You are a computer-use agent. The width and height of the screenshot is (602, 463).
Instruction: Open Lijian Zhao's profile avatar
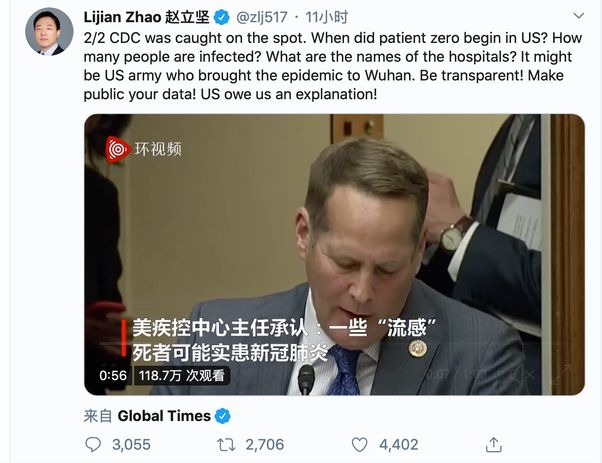[x=49, y=31]
